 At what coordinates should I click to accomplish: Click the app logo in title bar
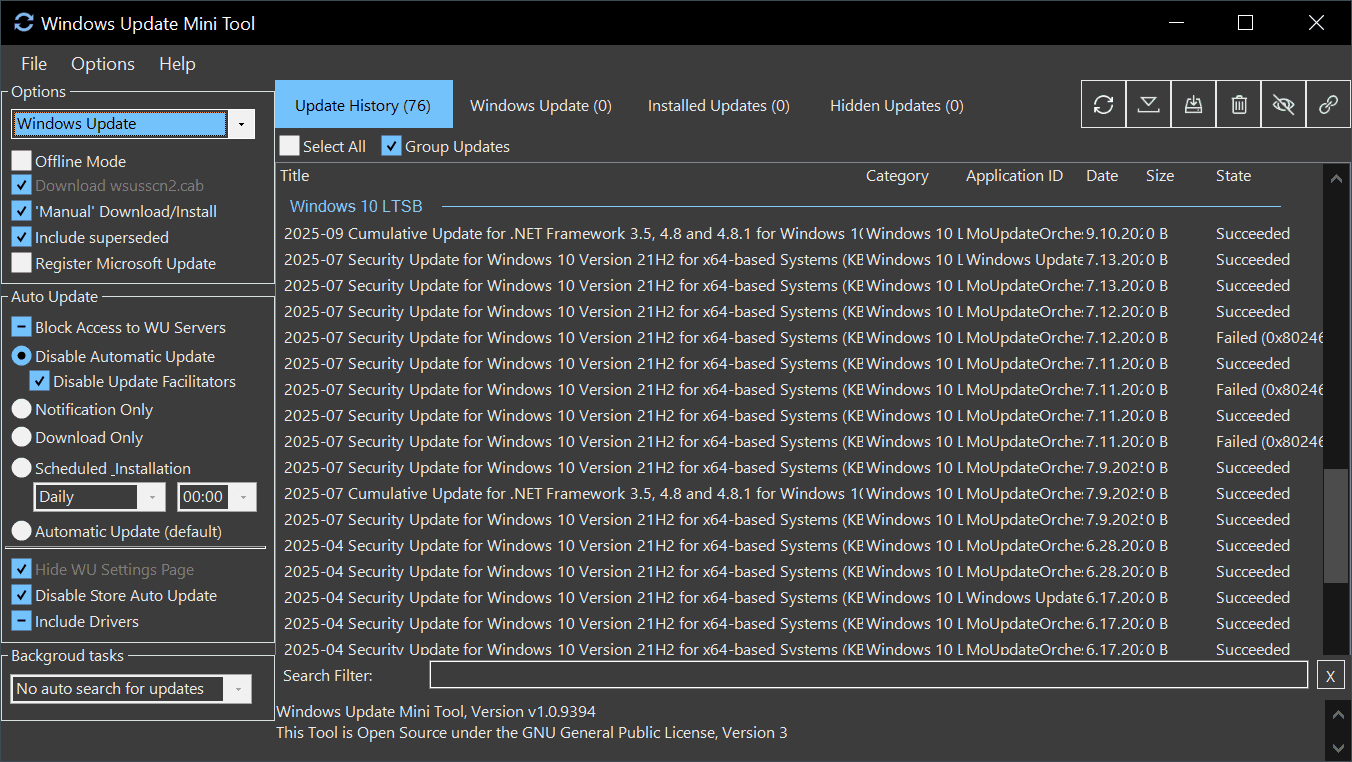24,22
